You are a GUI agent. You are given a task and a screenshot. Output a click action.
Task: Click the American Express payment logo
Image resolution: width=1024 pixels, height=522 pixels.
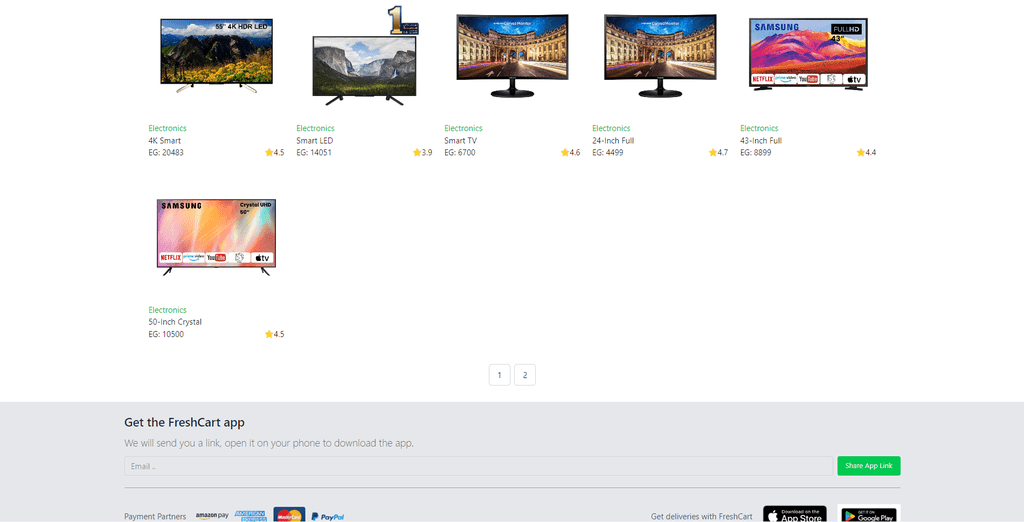pyautogui.click(x=250, y=515)
